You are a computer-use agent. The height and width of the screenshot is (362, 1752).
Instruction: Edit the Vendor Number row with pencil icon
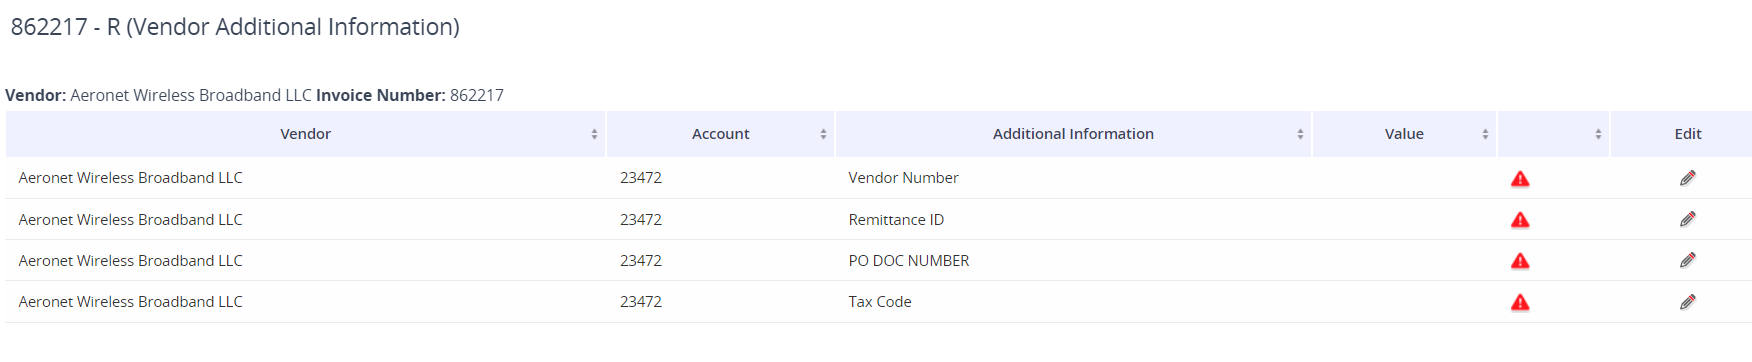point(1687,178)
